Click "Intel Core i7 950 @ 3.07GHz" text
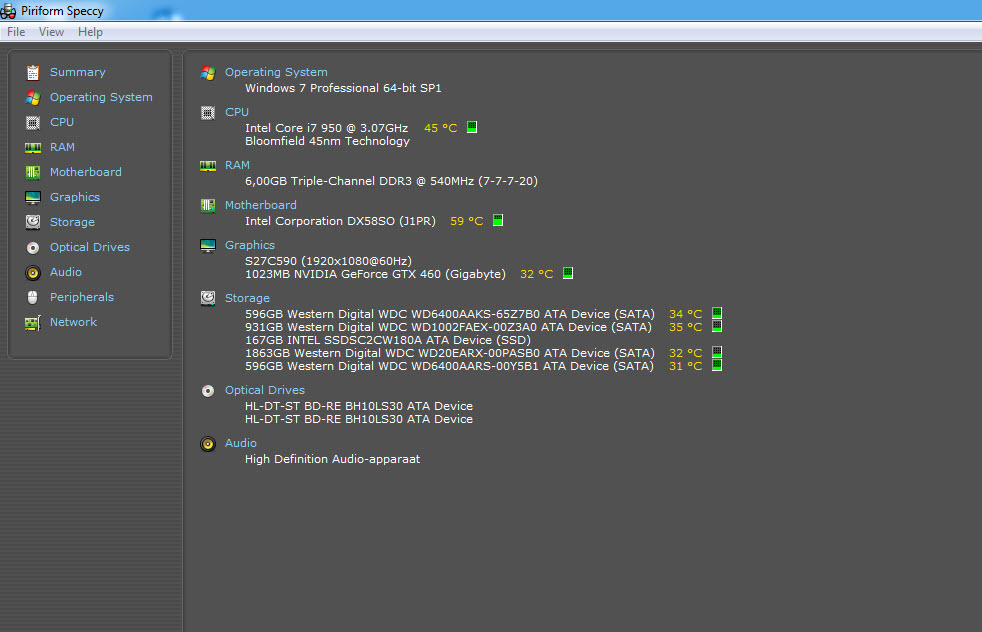The image size is (982, 632). click(326, 128)
